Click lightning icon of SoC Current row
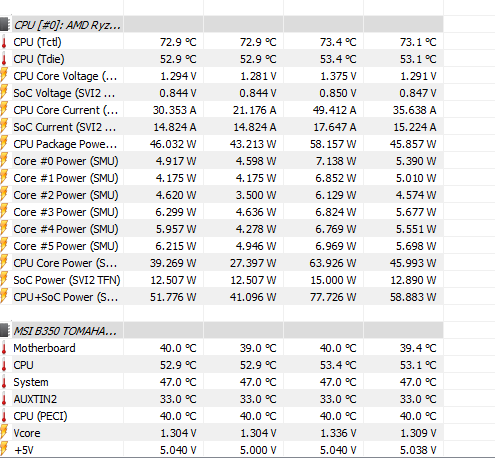 pos(4,126)
